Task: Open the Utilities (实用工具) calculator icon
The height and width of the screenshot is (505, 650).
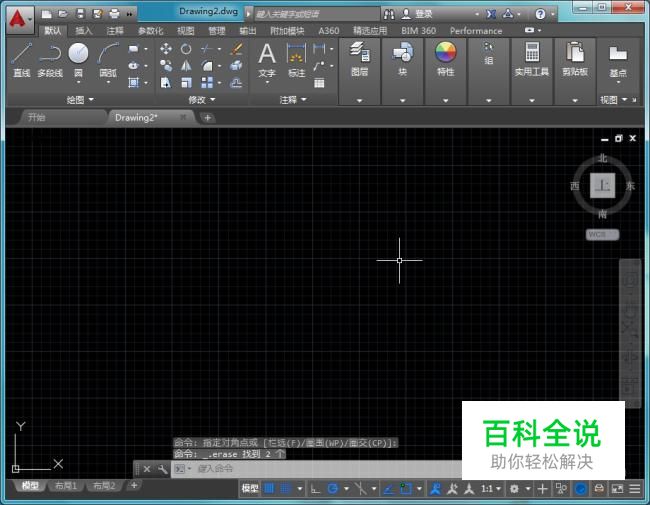Action: 532,54
